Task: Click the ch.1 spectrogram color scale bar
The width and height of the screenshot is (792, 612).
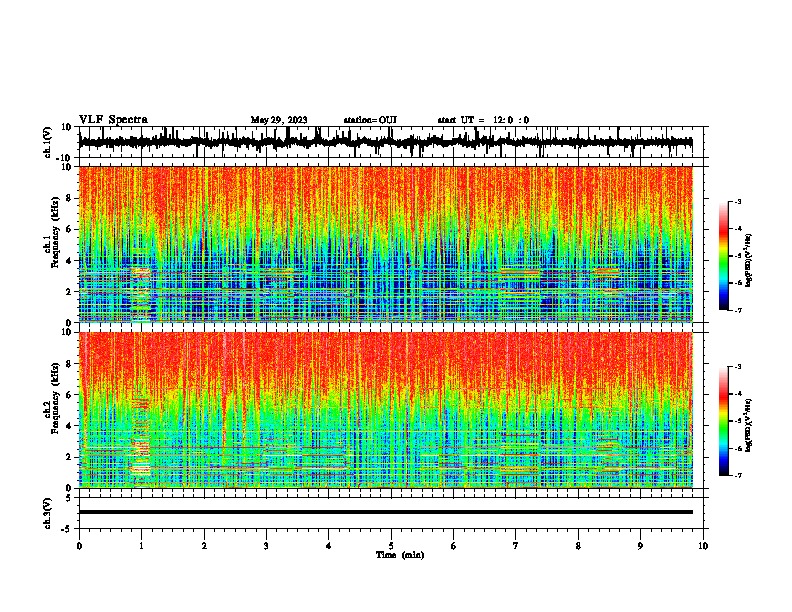Action: coord(723,256)
